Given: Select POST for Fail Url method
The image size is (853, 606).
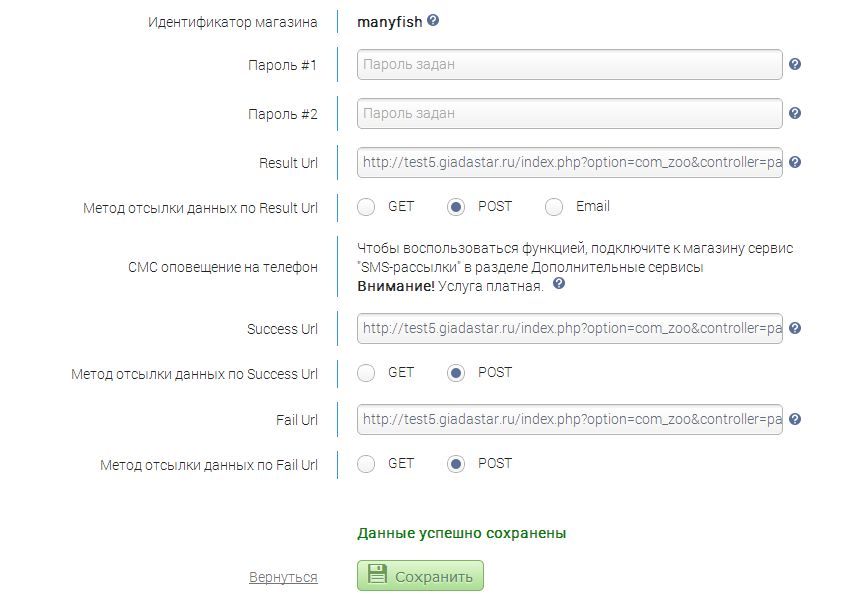Looking at the screenshot, I should click(456, 464).
